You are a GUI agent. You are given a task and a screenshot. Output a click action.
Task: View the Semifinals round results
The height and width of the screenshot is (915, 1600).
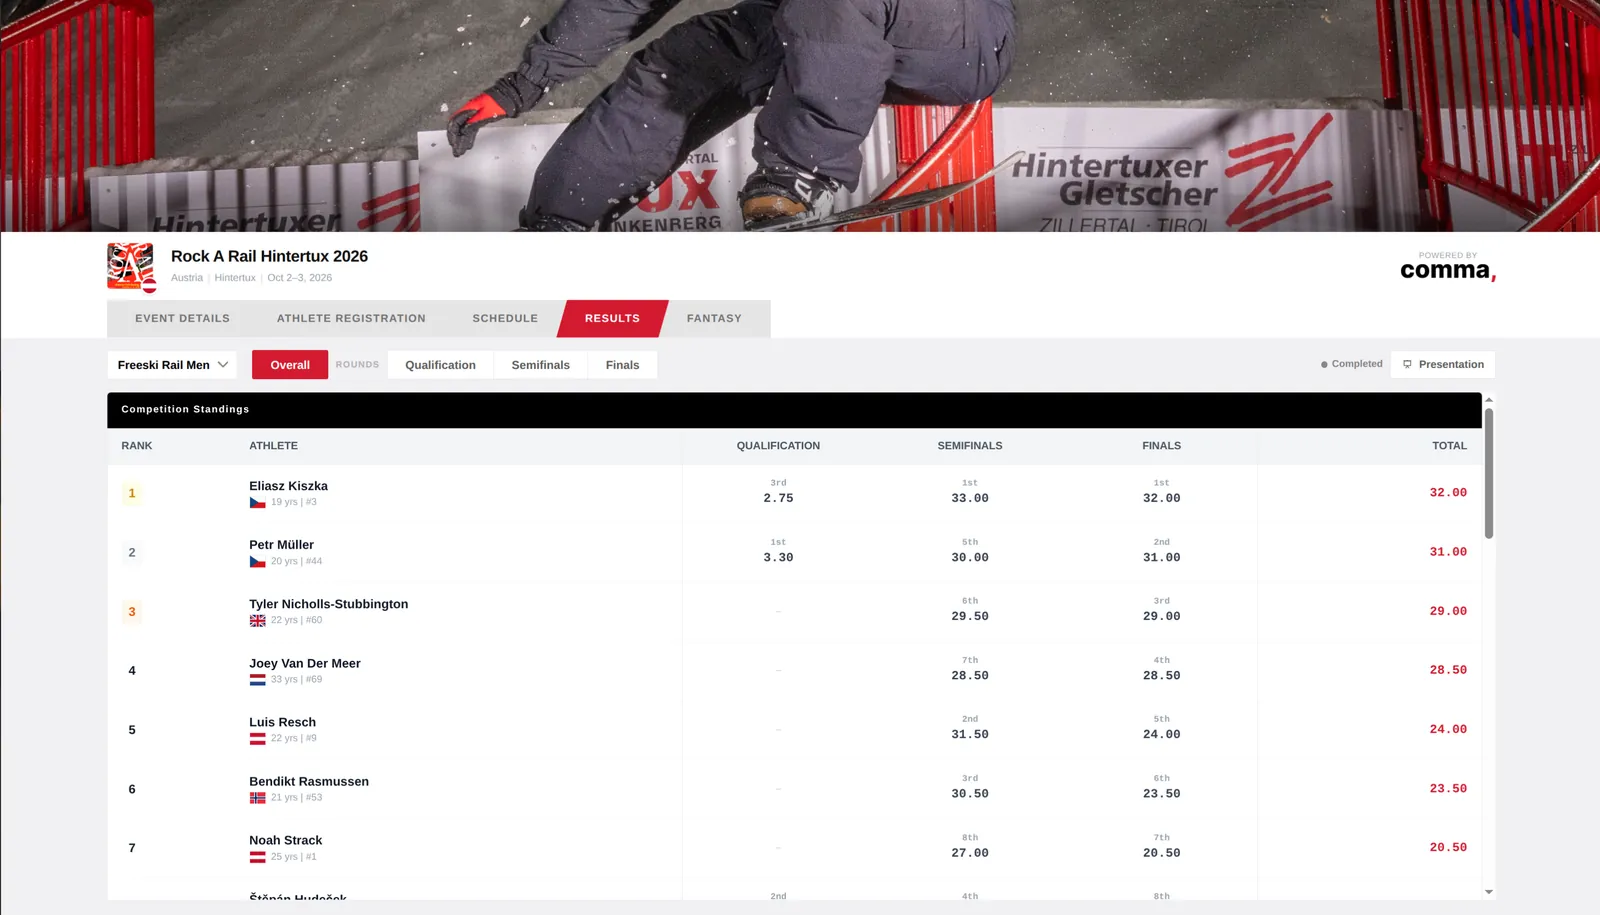tap(541, 365)
